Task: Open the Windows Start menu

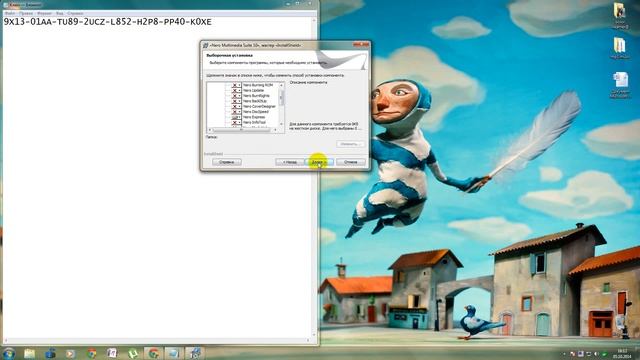Action: (9, 353)
